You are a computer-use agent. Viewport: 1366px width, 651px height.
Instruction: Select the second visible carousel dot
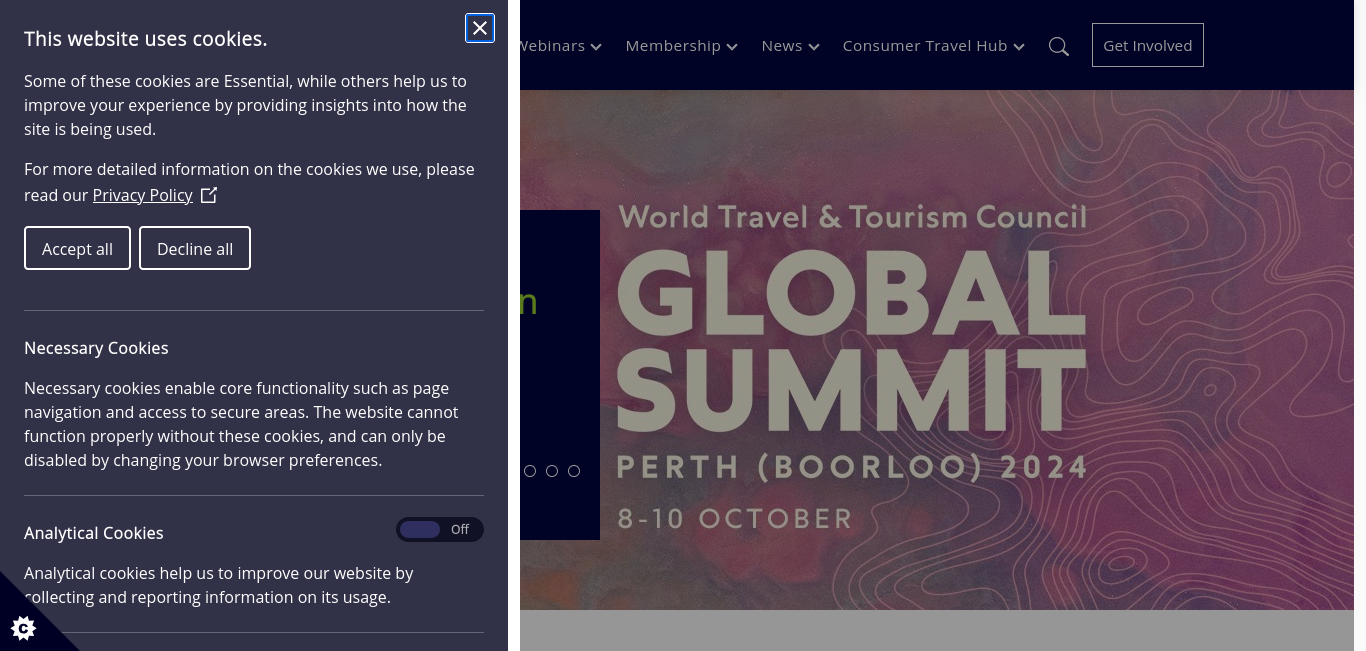click(x=552, y=471)
